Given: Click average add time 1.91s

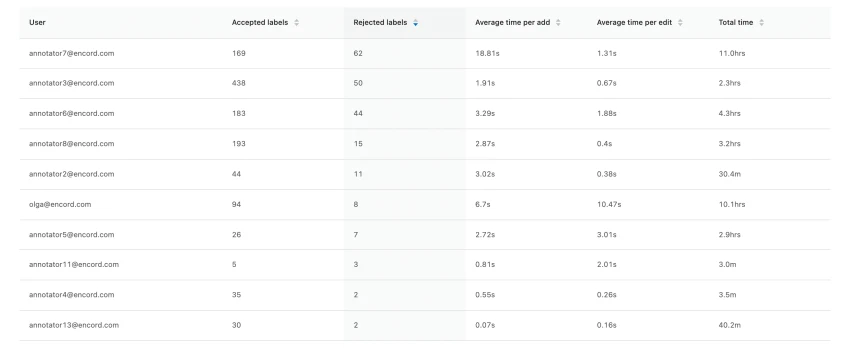Looking at the screenshot, I should pos(485,83).
